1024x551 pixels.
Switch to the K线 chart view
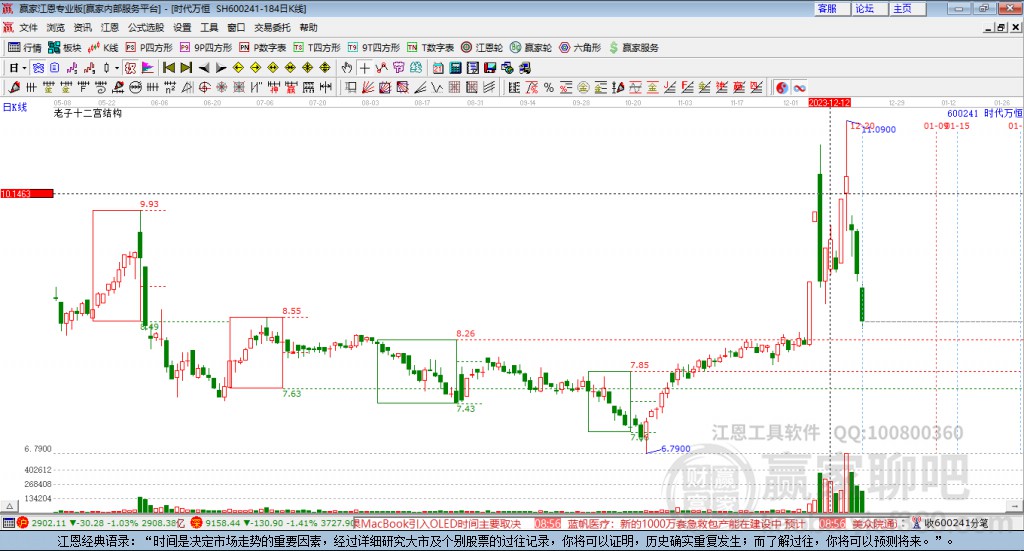[x=103, y=48]
